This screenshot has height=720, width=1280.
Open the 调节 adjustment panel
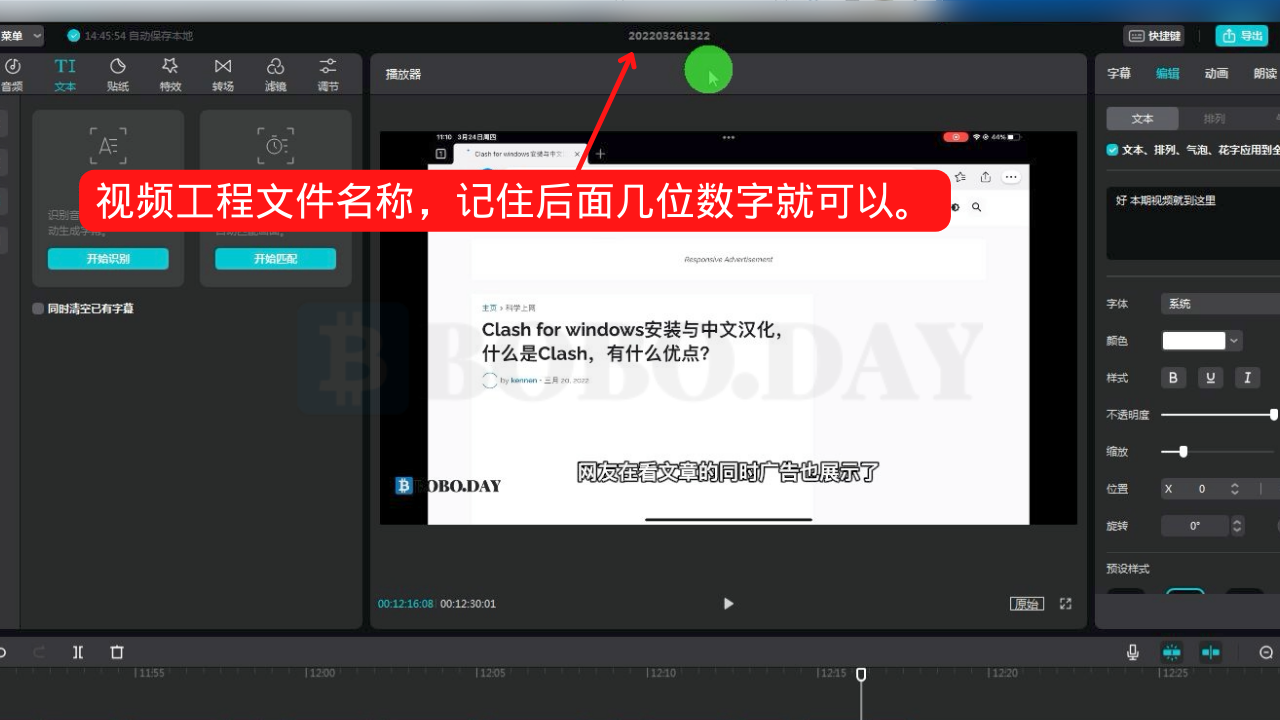(x=328, y=74)
